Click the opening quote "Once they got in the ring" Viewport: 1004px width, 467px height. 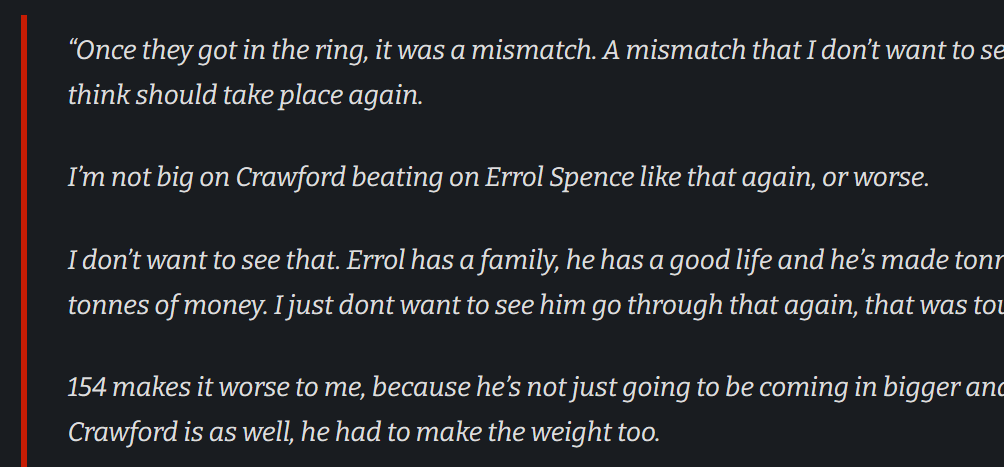coord(218,51)
